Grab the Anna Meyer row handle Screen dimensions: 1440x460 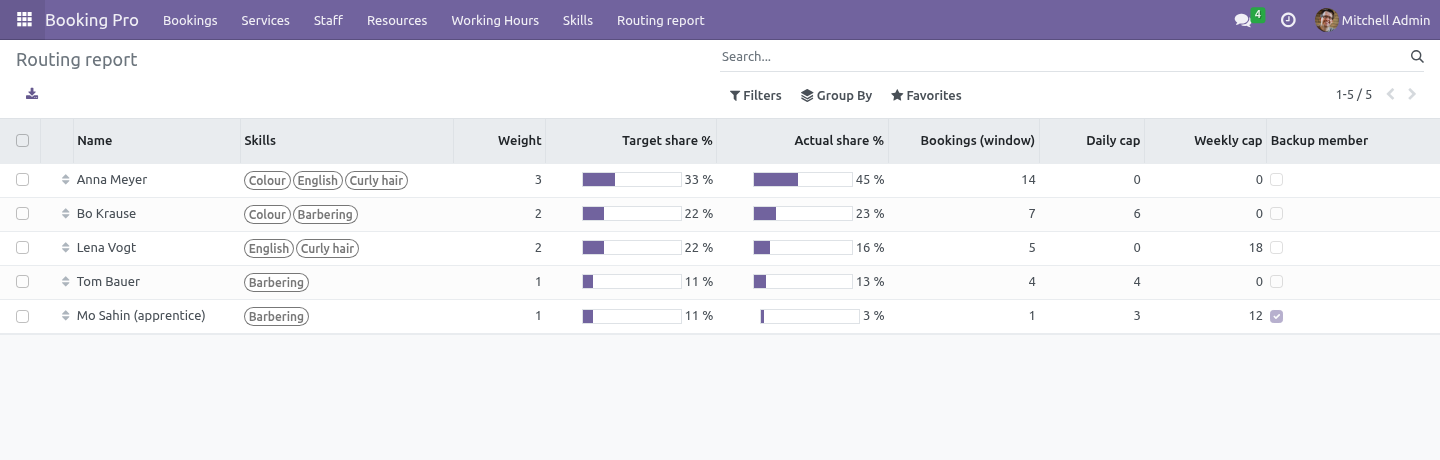coord(65,180)
